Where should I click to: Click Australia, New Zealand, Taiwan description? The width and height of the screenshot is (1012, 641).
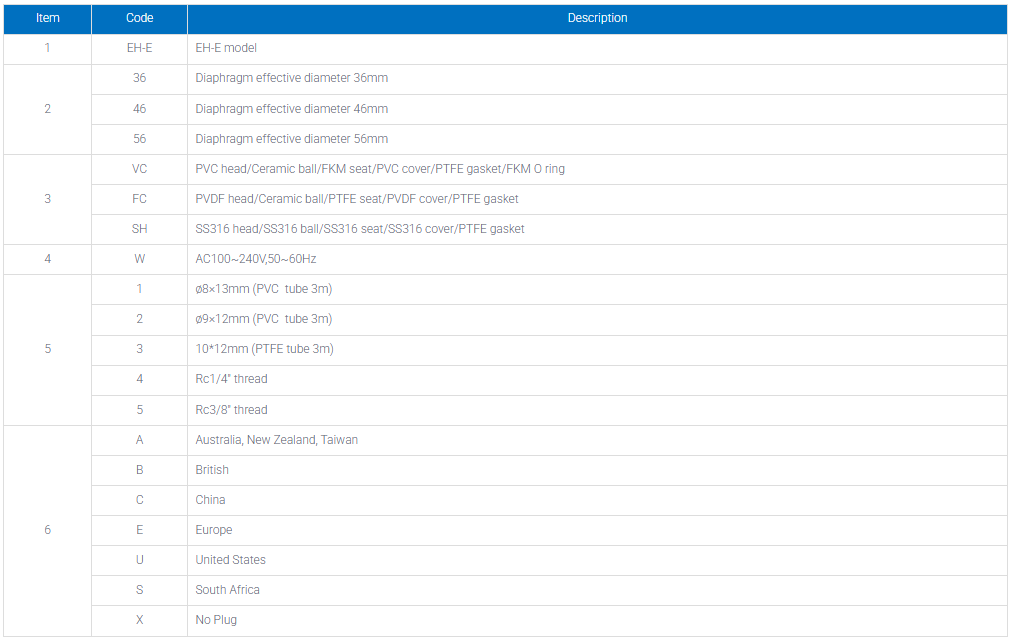coord(276,440)
